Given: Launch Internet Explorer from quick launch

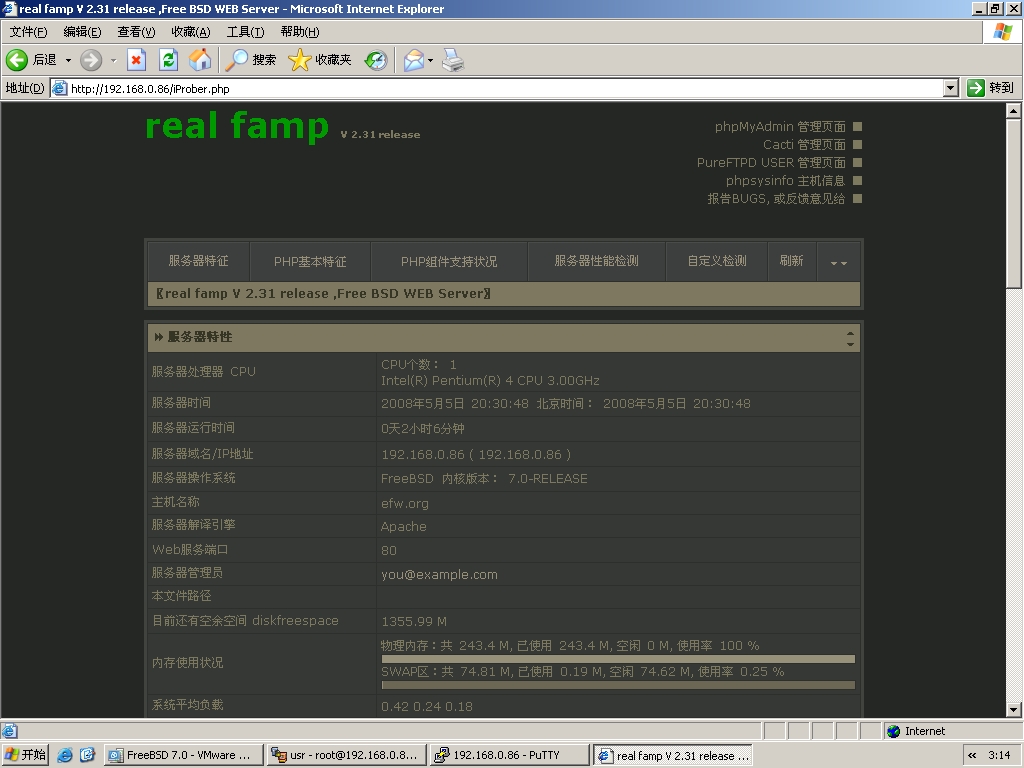Looking at the screenshot, I should pyautogui.click(x=65, y=755).
